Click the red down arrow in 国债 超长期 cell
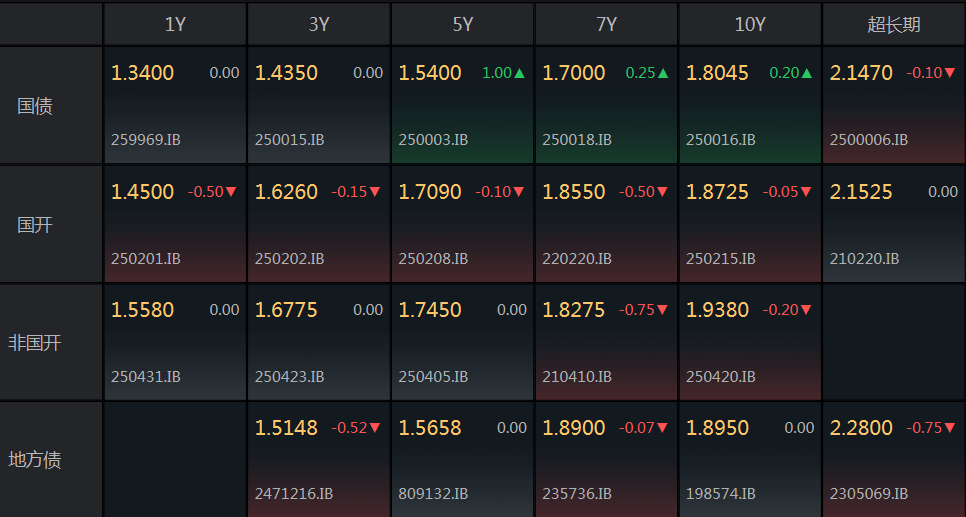 click(950, 73)
